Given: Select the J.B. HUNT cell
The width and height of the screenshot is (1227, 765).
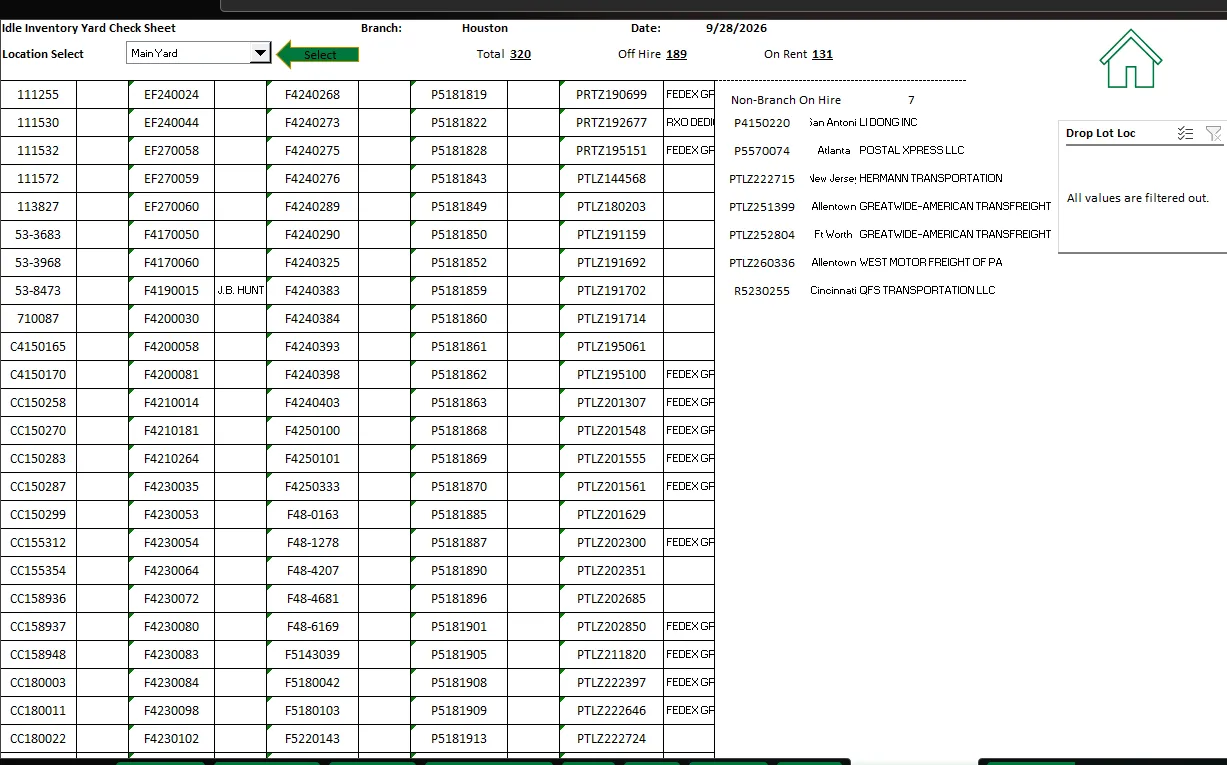Looking at the screenshot, I should [240, 291].
